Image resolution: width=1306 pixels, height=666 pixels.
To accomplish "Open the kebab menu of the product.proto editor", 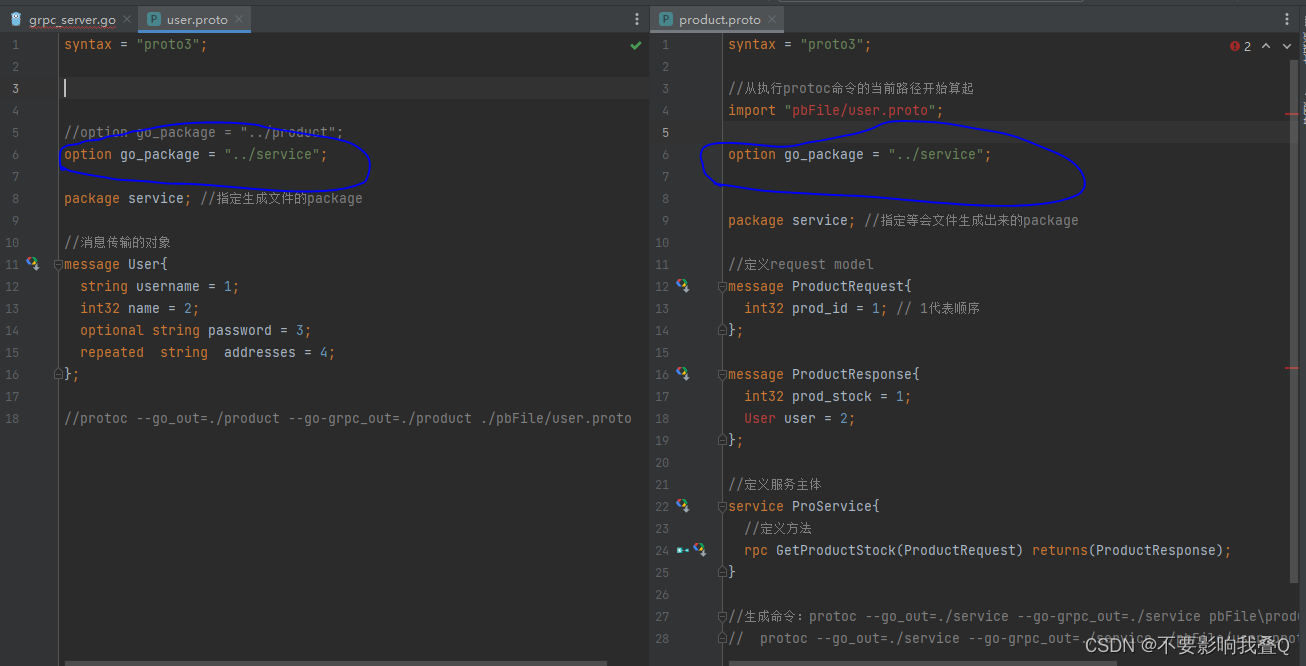I will (x=1286, y=18).
